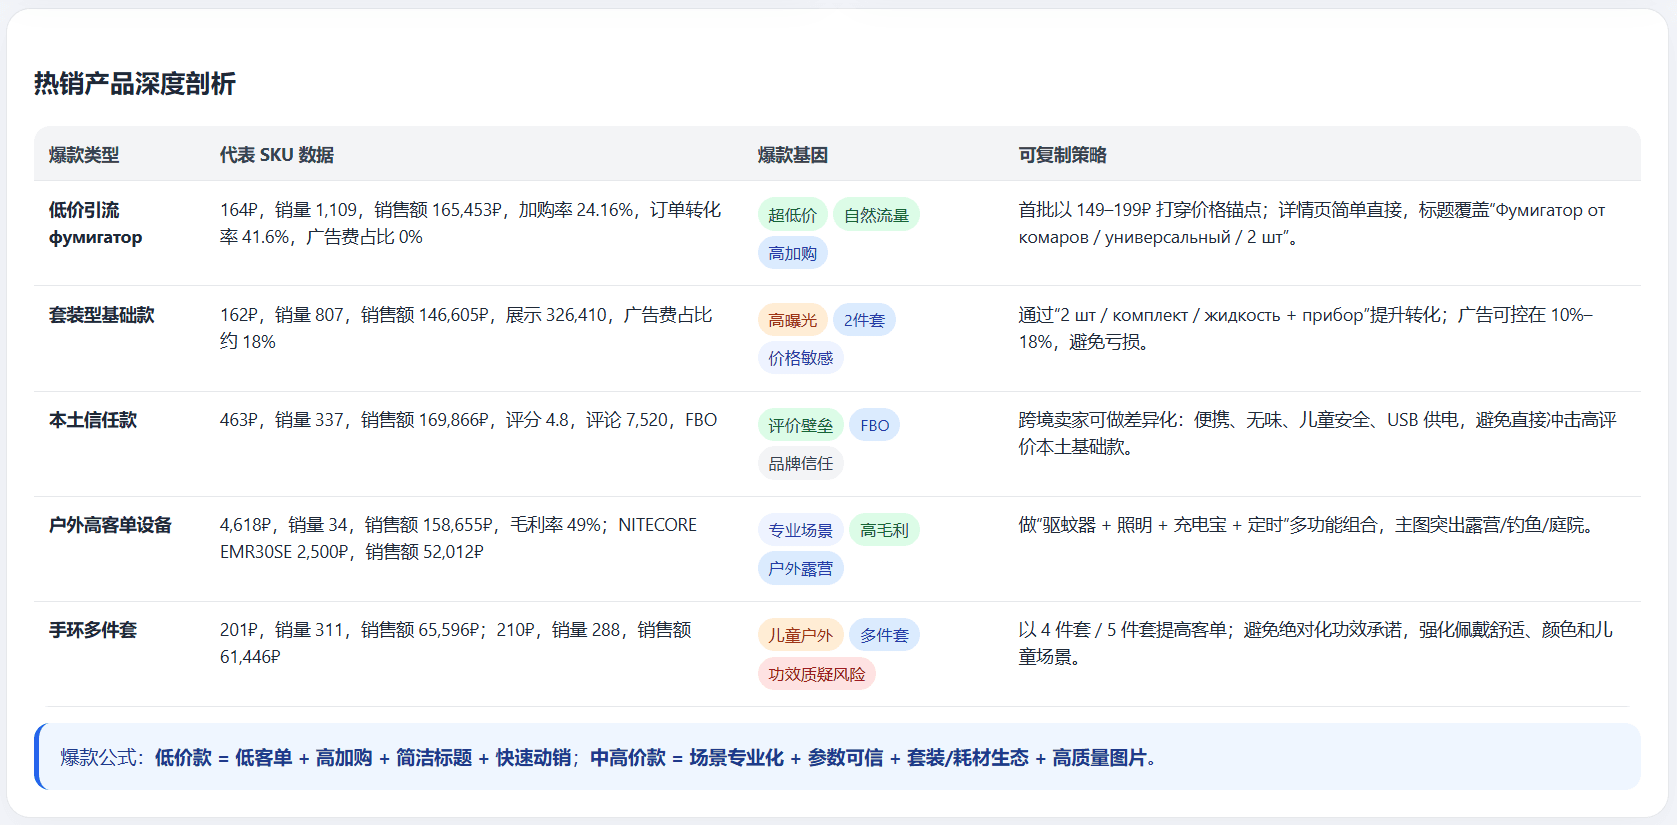Select the 2件套 tag
The image size is (1677, 825).
tap(864, 320)
